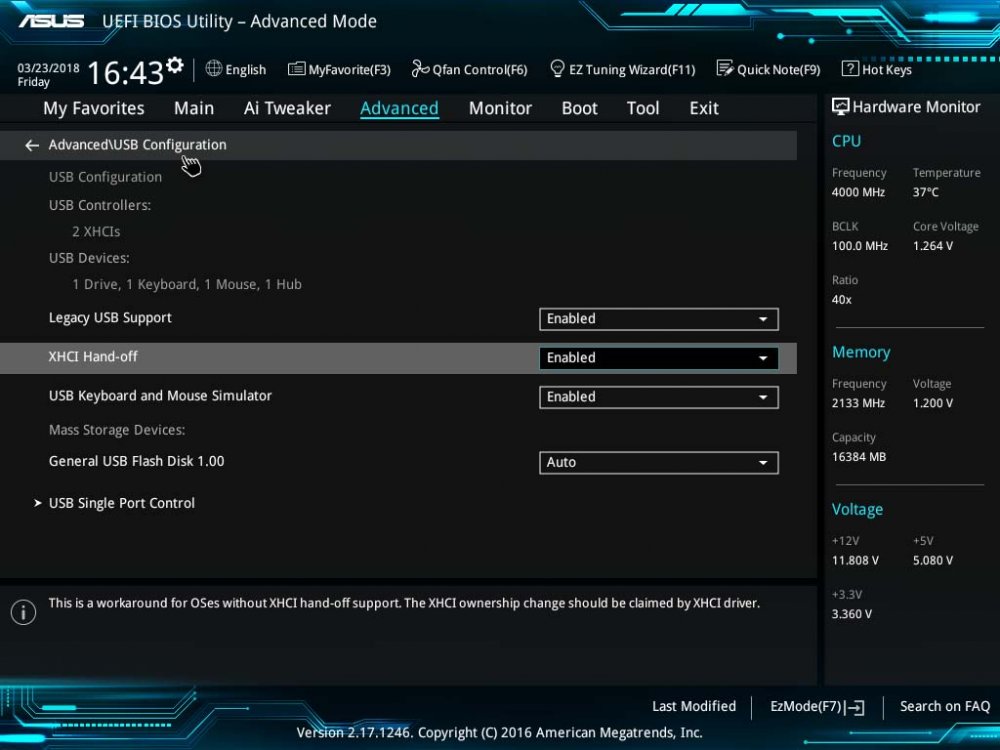This screenshot has height=750, width=1000.
Task: Click the 2 XHCIs text
Action: (x=96, y=232)
